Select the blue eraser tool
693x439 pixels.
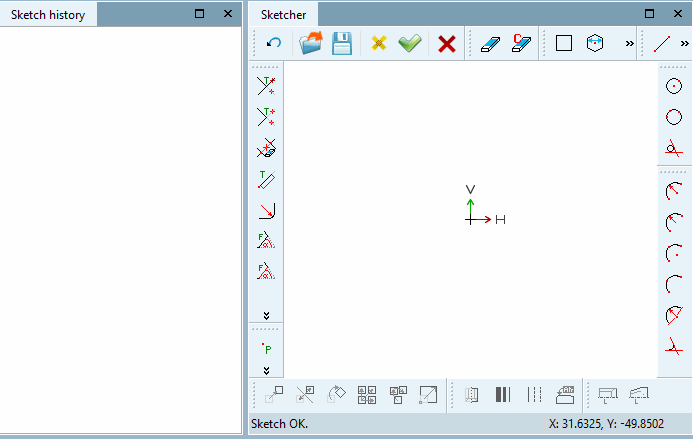(x=490, y=44)
